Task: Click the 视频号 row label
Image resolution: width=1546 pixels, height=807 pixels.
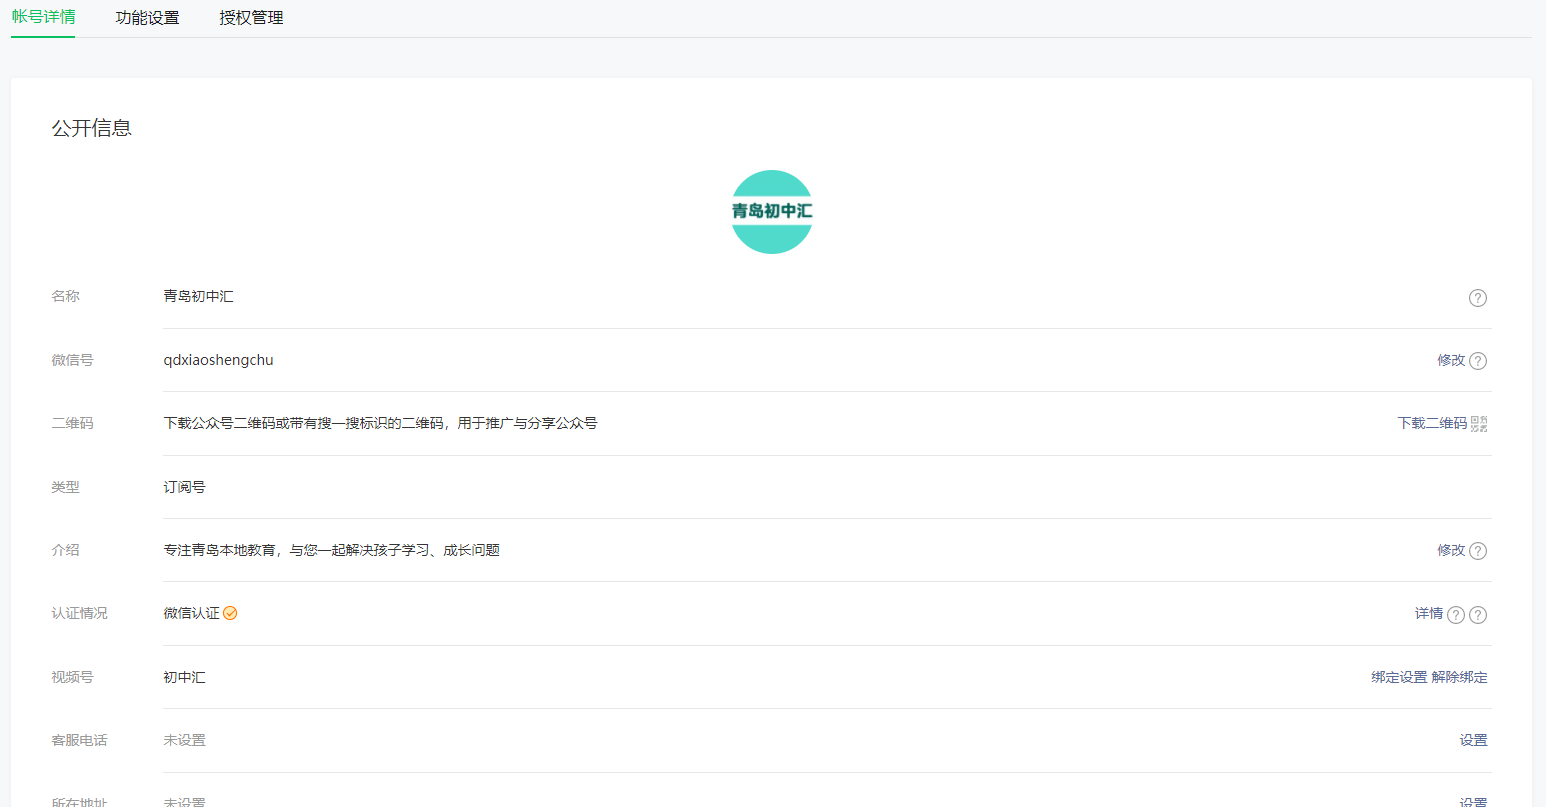Action: [72, 677]
